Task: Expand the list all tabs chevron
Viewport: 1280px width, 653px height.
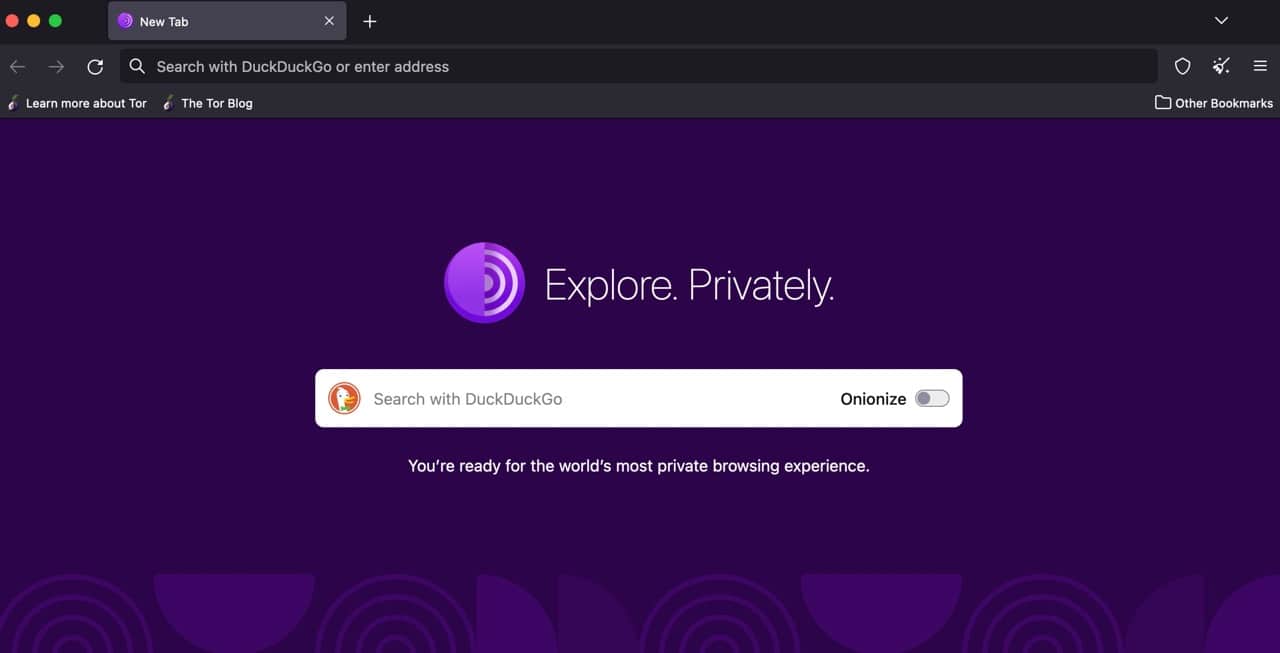Action: pos(1221,21)
